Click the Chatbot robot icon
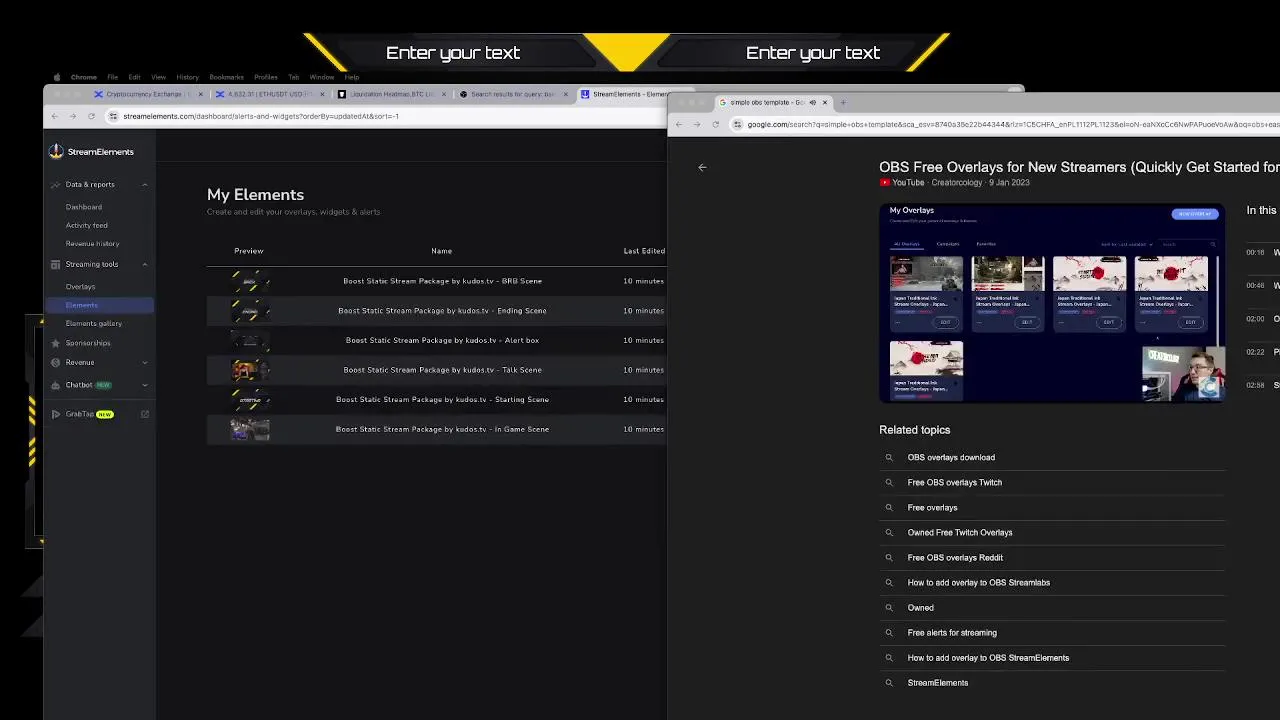This screenshot has height=720, width=1280. point(56,385)
